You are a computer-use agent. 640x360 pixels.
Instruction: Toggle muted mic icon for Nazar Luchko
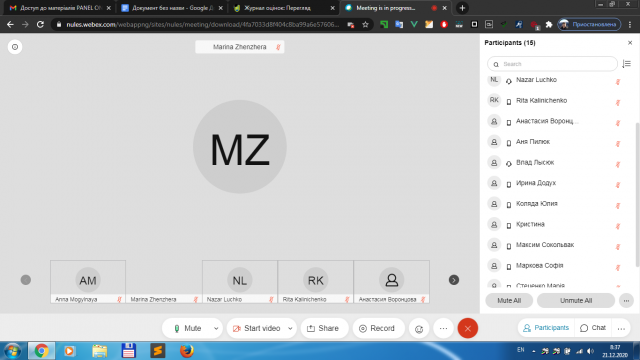coord(618,82)
